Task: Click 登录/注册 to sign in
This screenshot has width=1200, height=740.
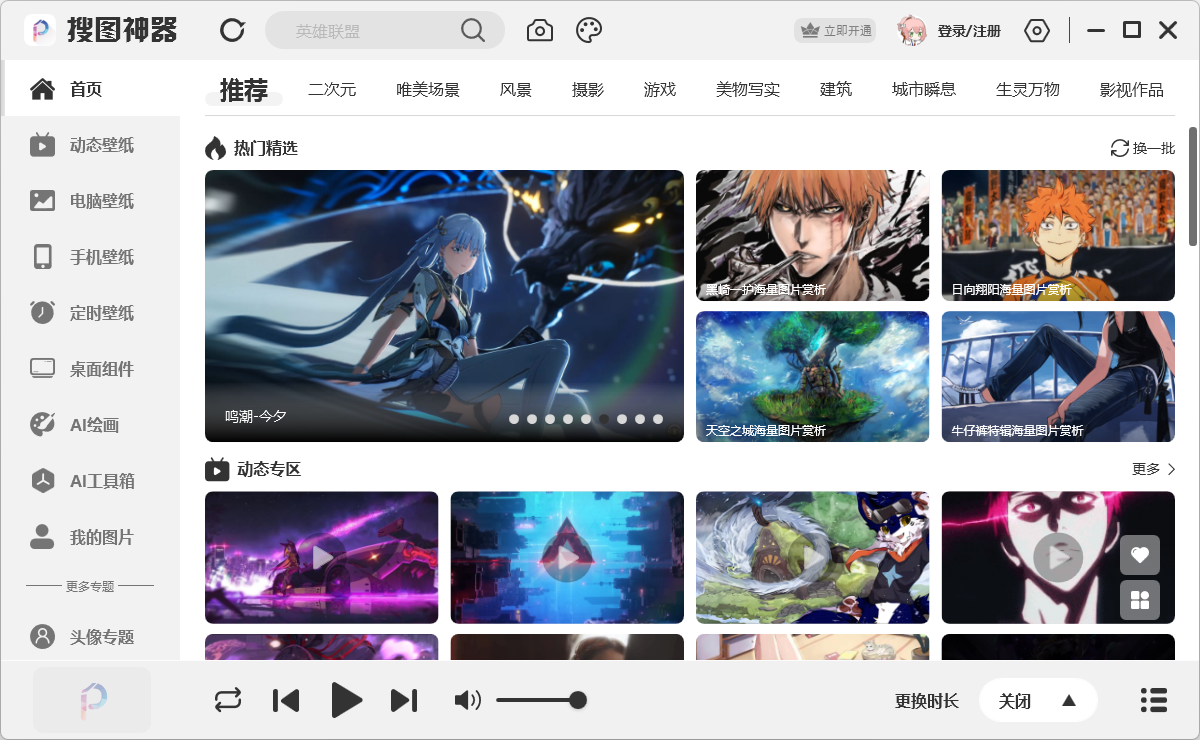Action: tap(969, 31)
